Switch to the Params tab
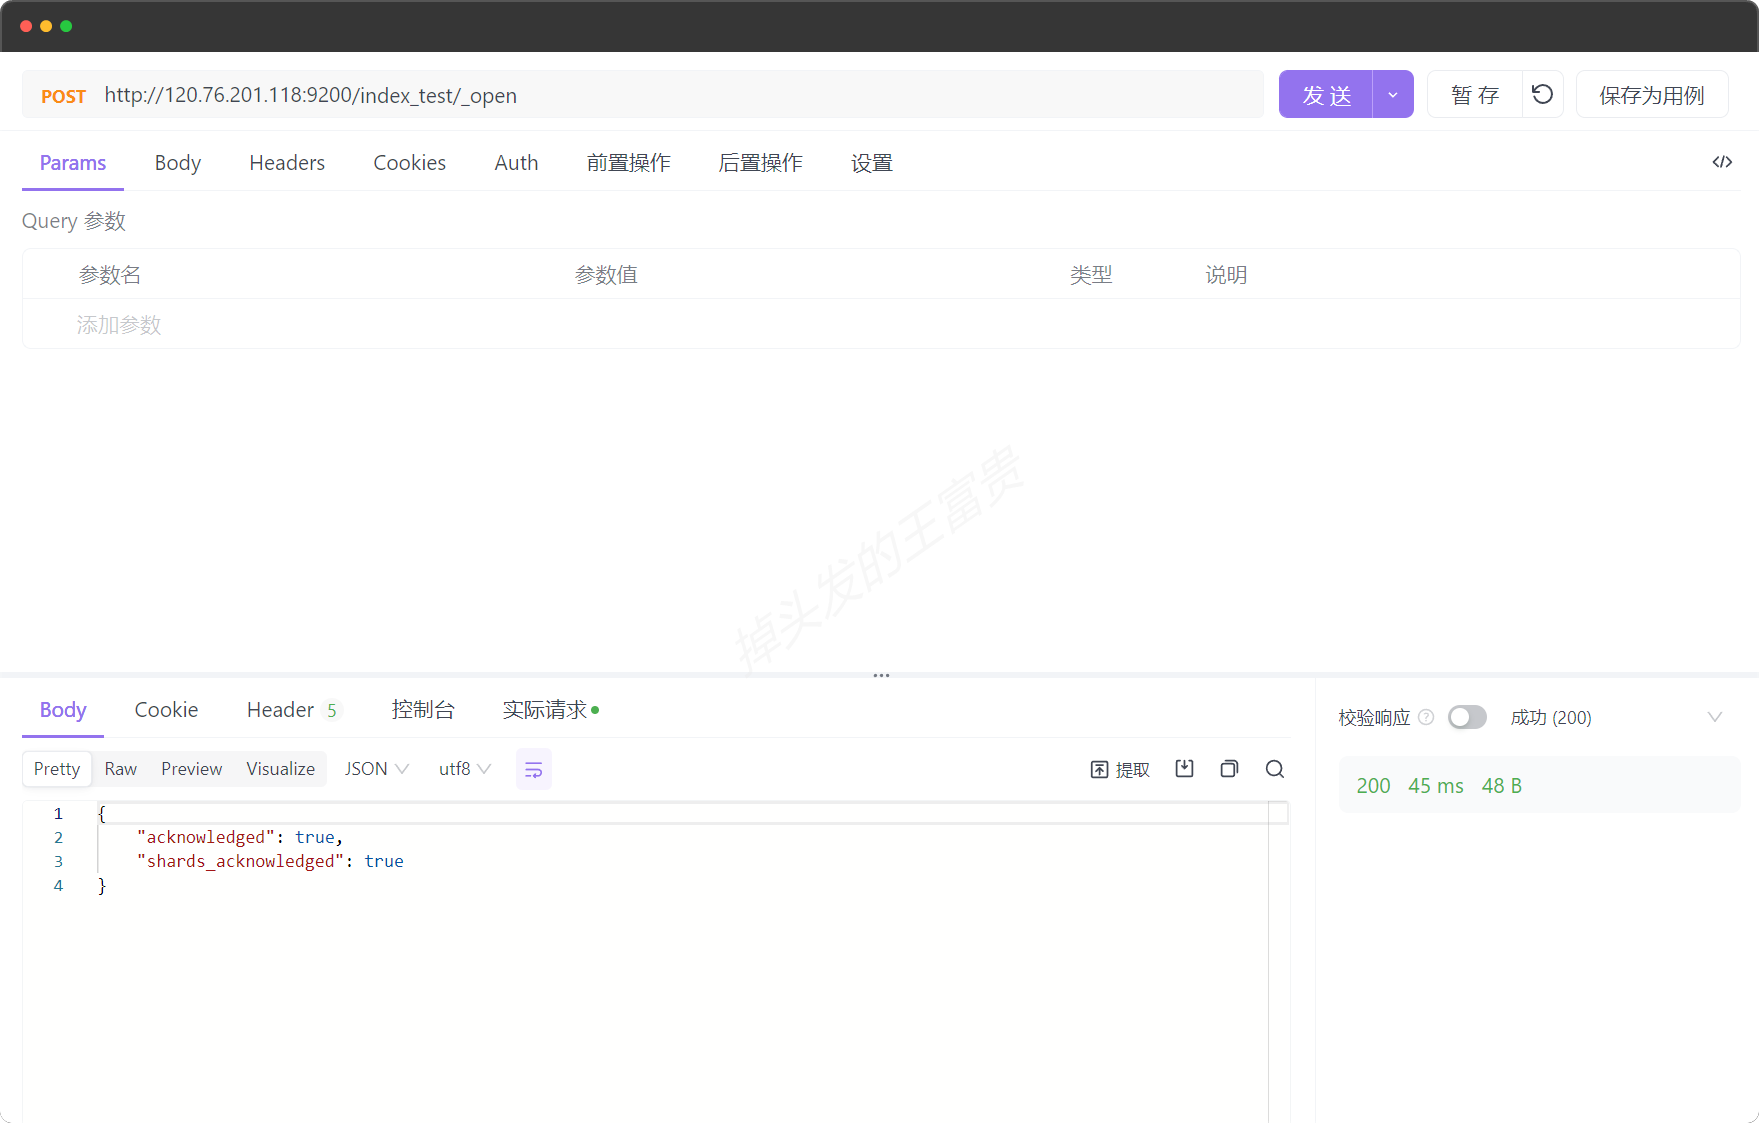Viewport: 1759px width, 1123px height. point(73,163)
